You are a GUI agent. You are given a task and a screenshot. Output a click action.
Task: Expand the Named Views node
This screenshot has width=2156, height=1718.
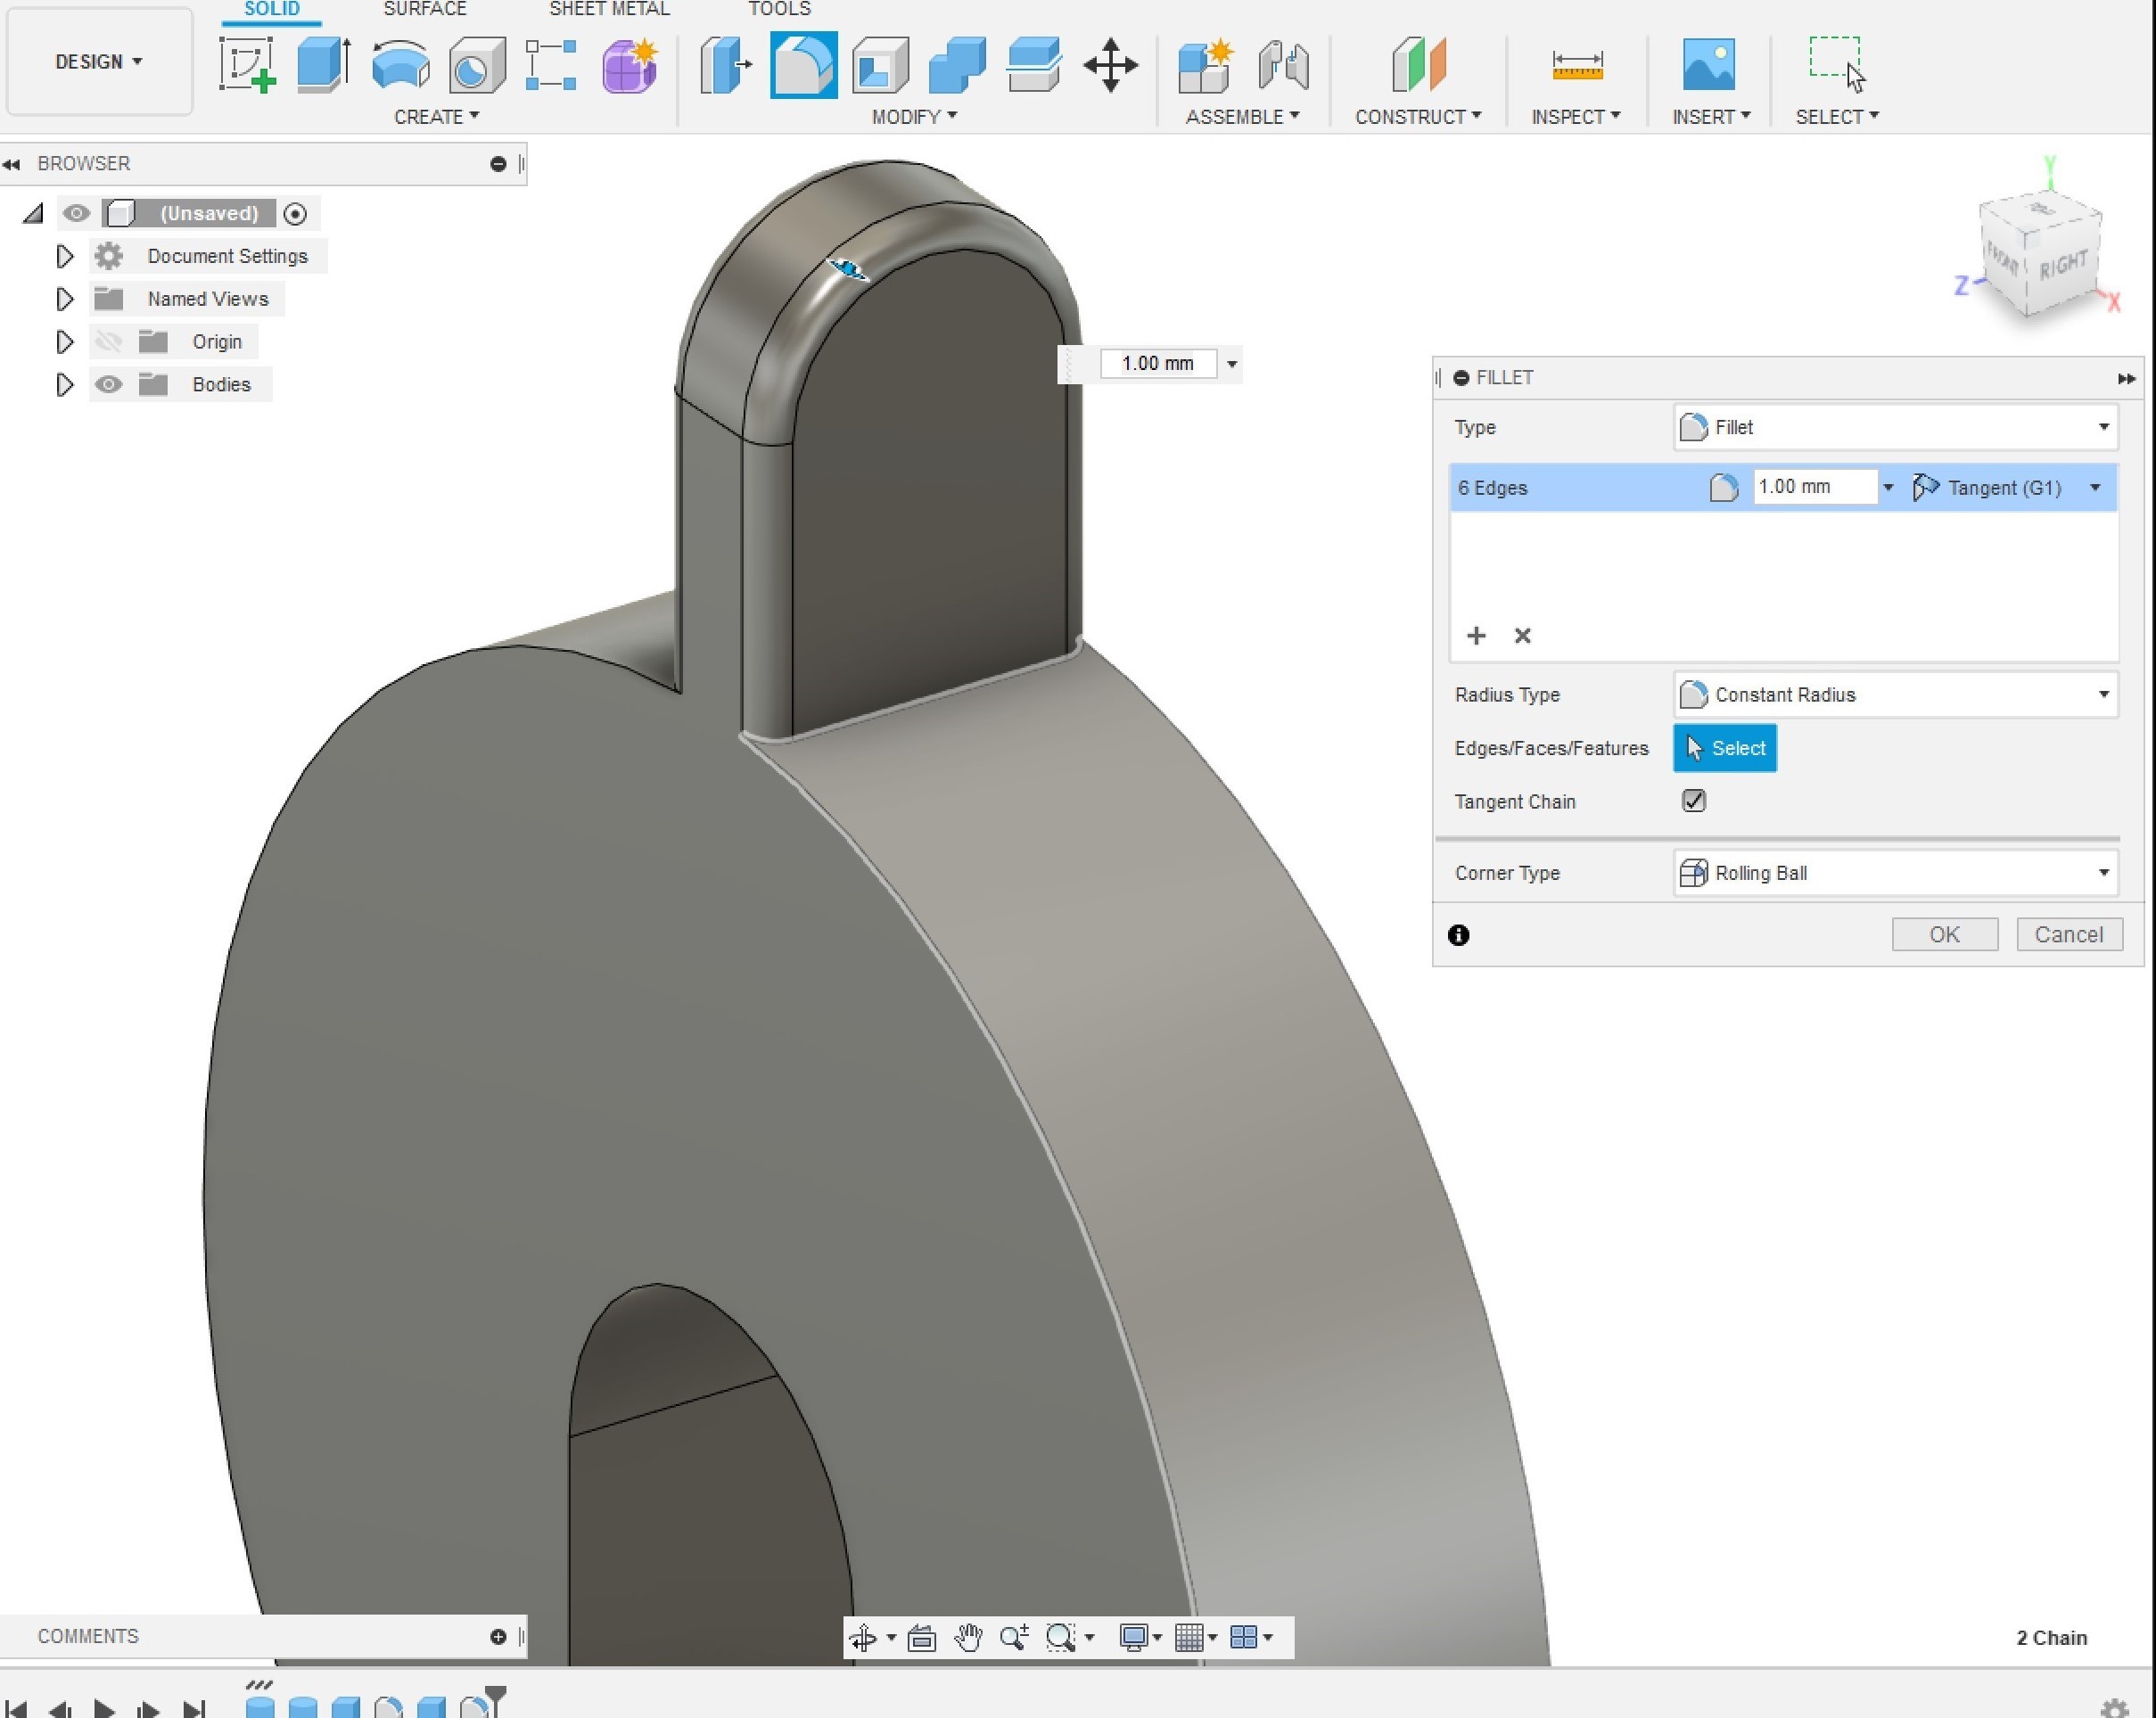(x=64, y=299)
